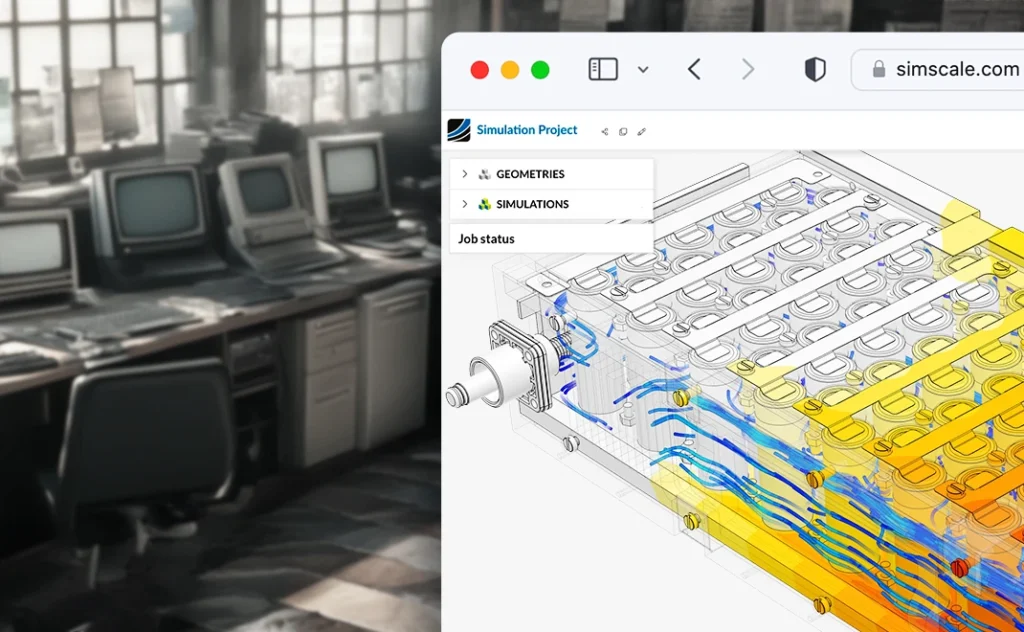Navigate back with the browser back arrow
The width and height of the screenshot is (1024, 632).
[694, 68]
